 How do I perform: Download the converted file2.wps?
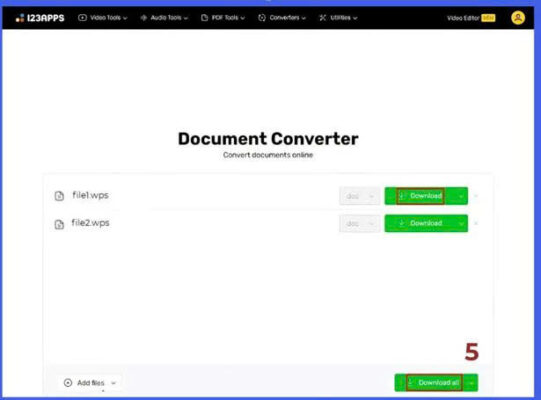click(420, 223)
